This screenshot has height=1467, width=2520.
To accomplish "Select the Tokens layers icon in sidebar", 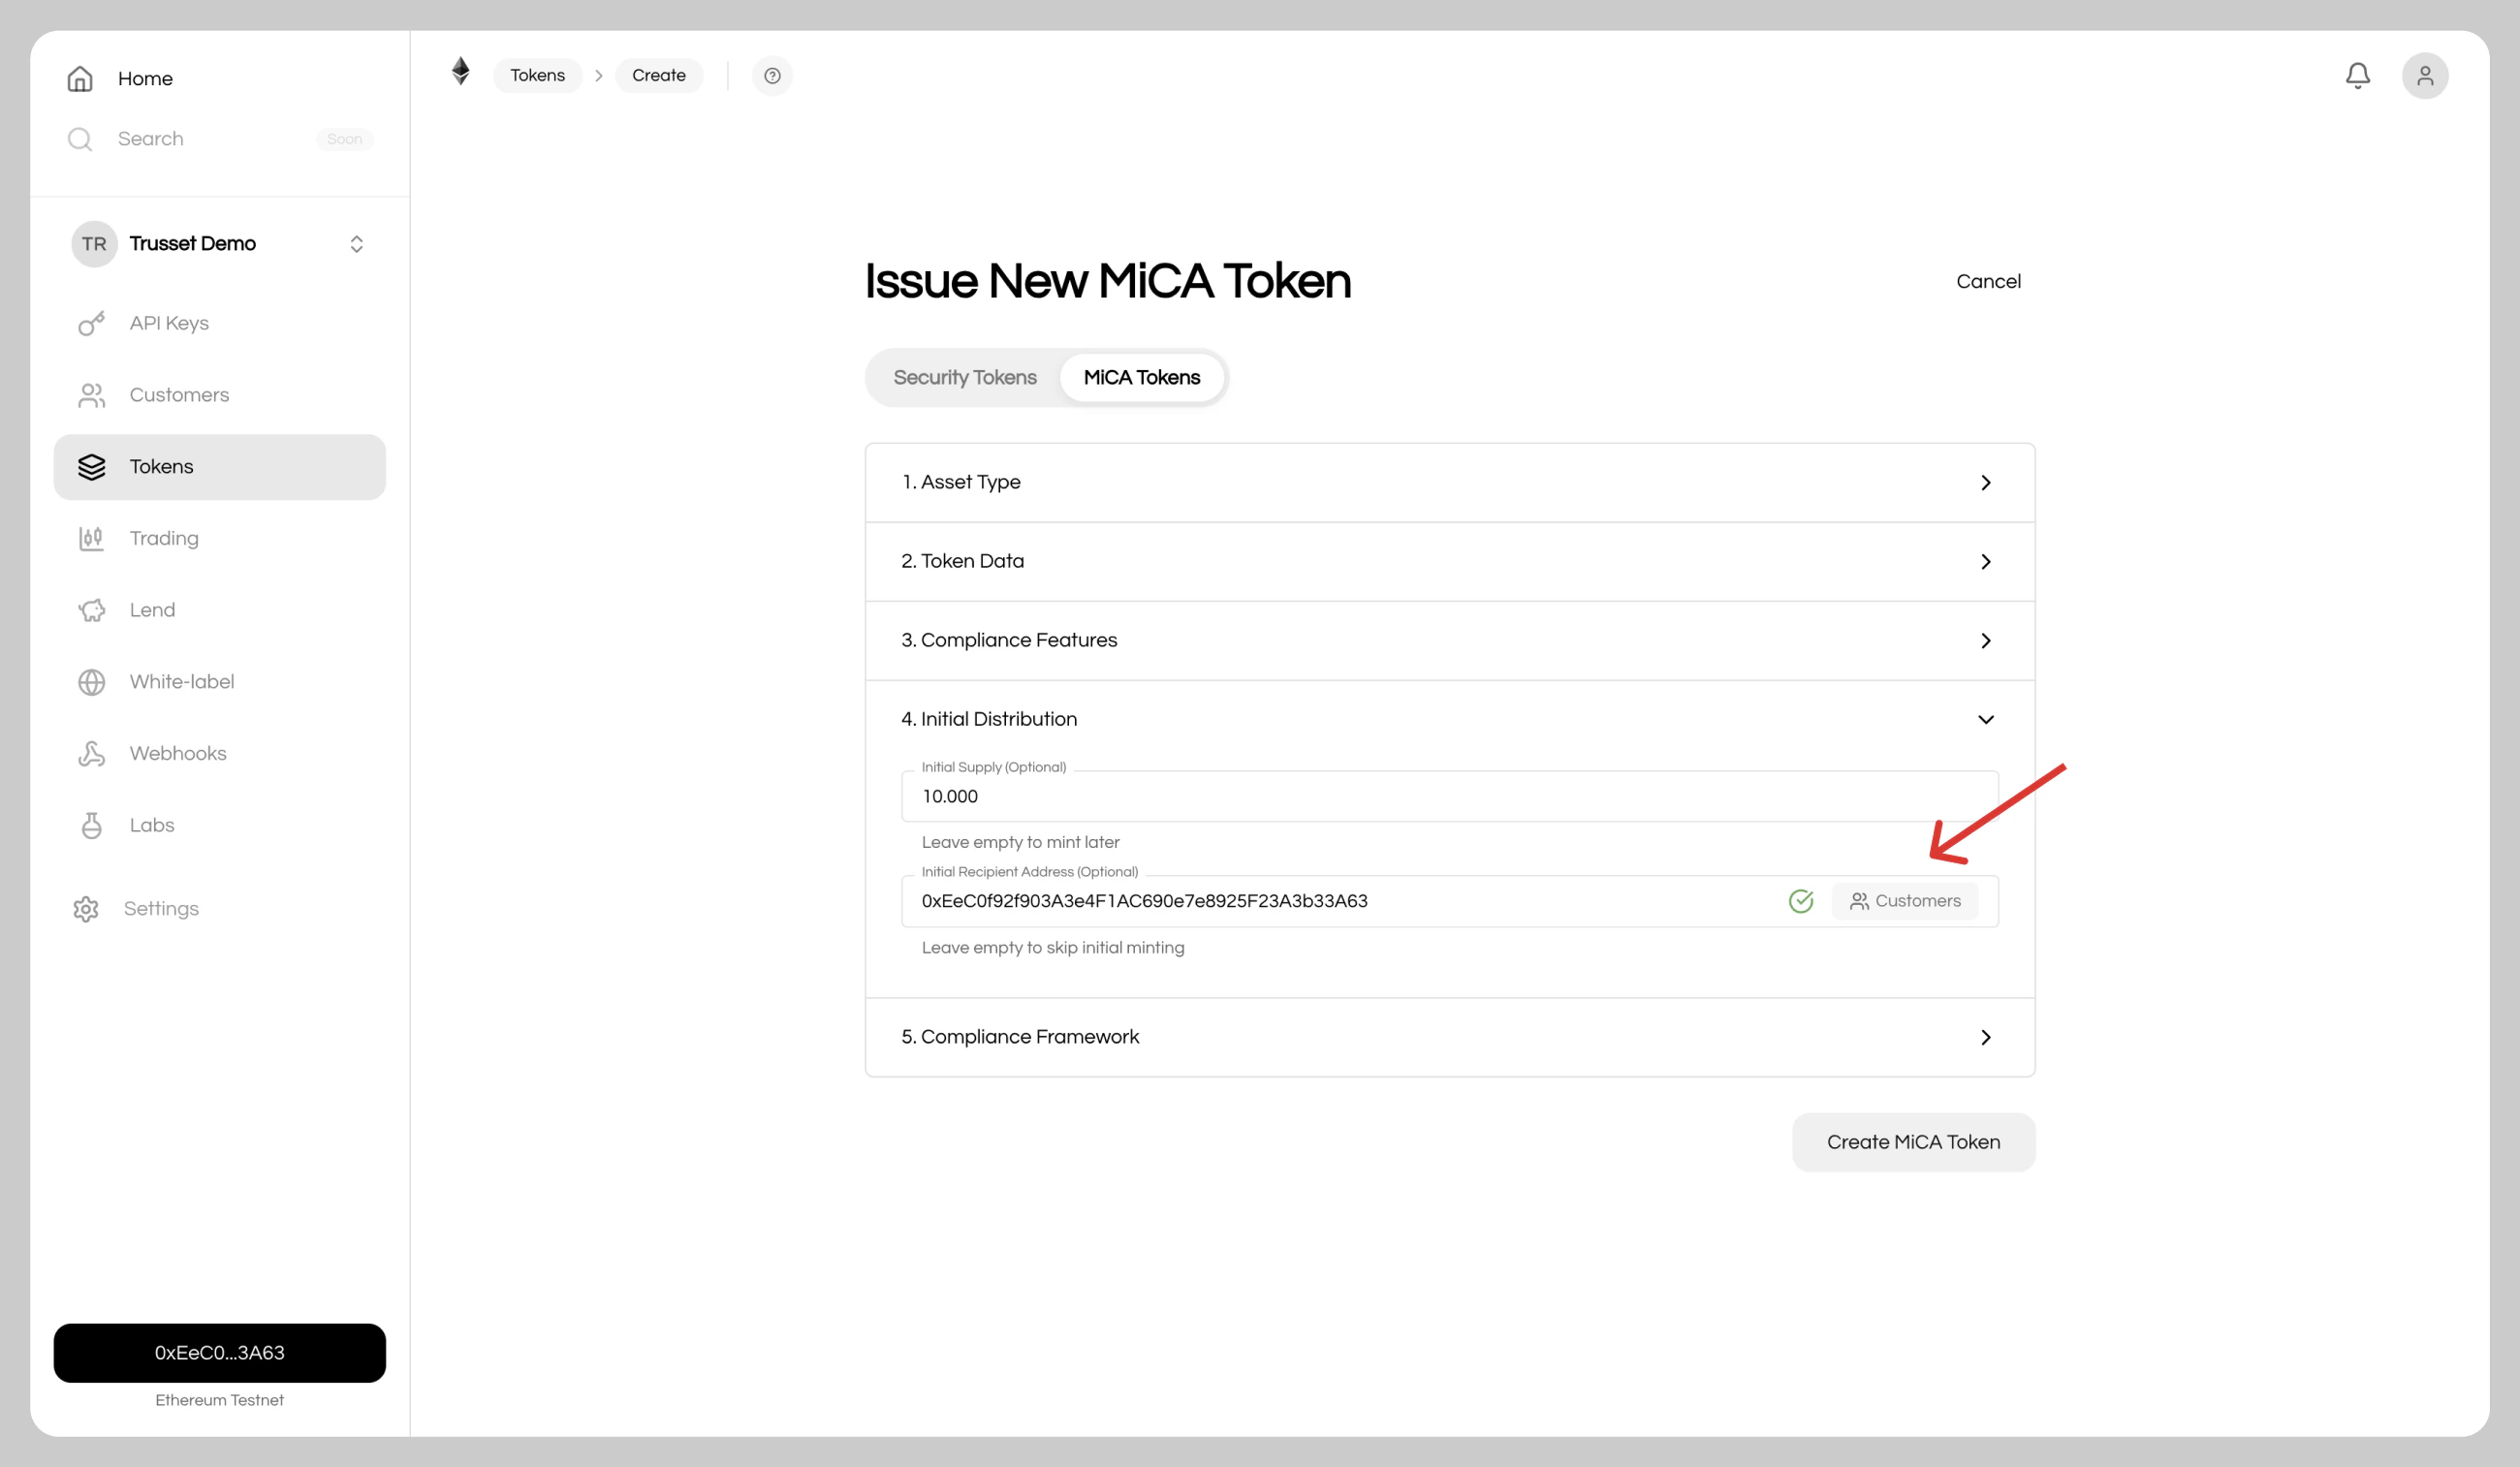I will tap(92, 467).
